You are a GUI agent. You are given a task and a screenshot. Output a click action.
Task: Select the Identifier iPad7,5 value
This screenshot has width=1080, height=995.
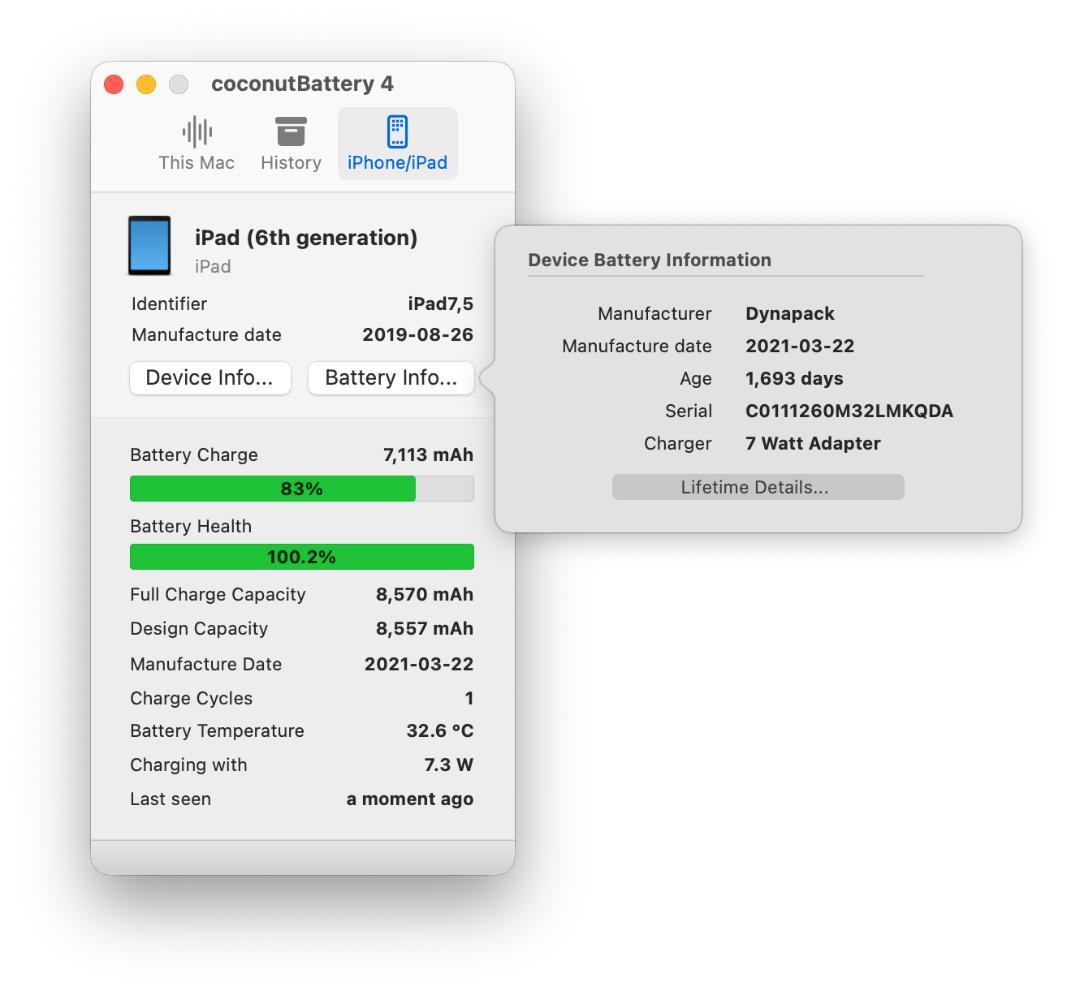coord(443,303)
